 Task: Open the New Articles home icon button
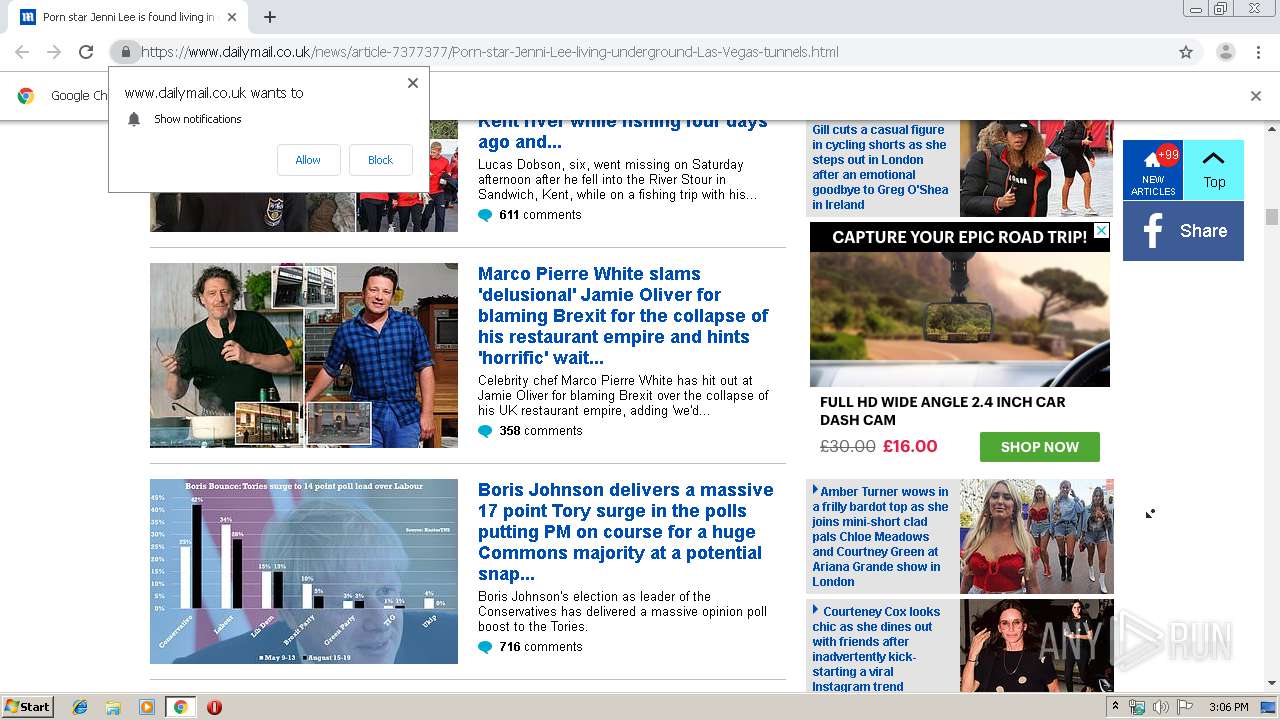click(1153, 170)
